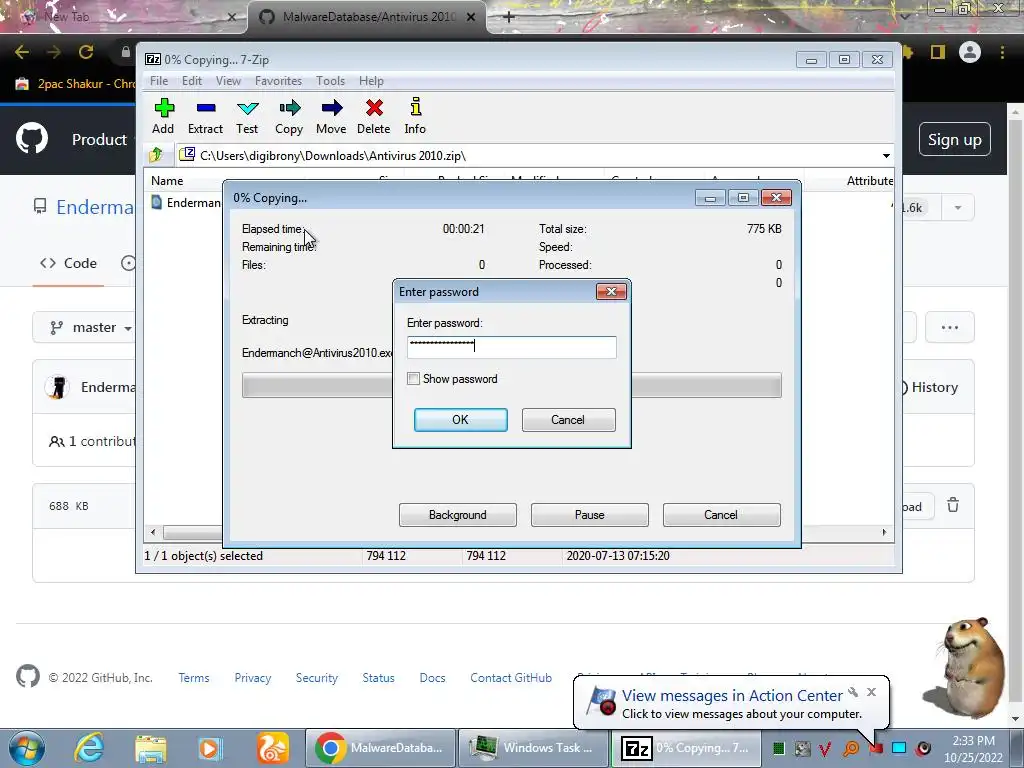Click the Add toolbar icon in 7-Zip
The width and height of the screenshot is (1024, 768).
(163, 116)
